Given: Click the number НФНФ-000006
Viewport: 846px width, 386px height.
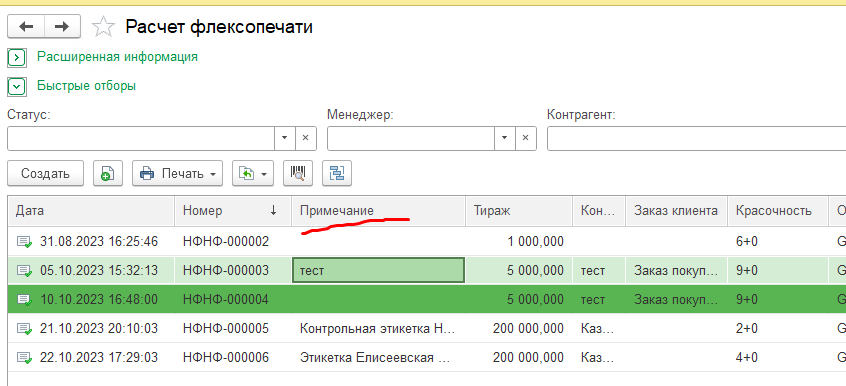Looking at the screenshot, I should (x=226, y=357).
